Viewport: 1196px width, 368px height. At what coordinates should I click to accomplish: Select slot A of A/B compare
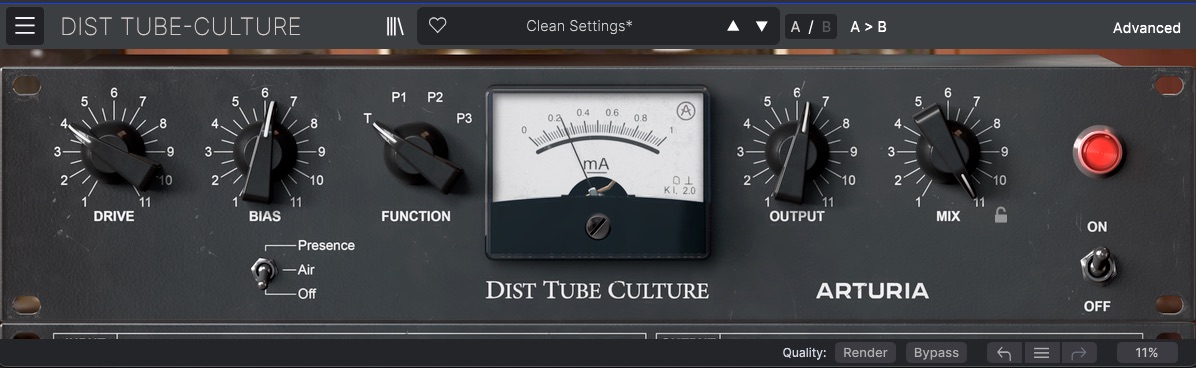pos(796,27)
